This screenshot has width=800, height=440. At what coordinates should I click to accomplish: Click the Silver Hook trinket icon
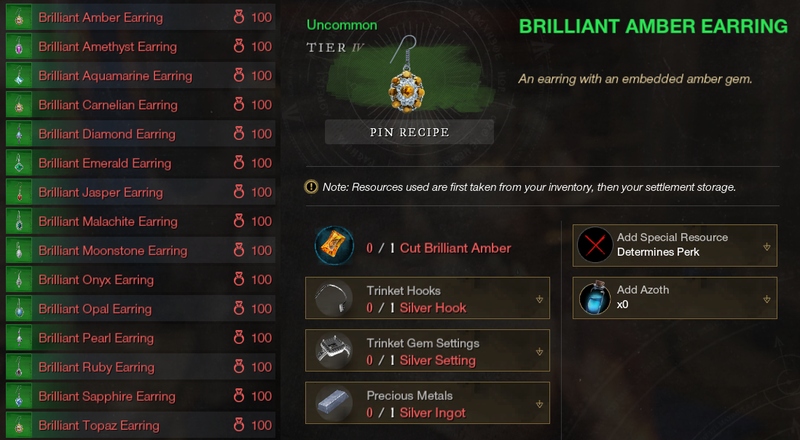[334, 299]
